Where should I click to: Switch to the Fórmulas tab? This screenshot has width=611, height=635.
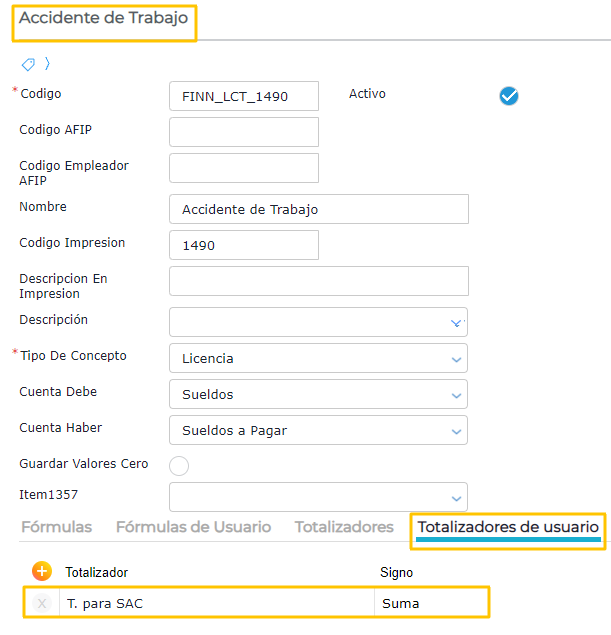pos(56,527)
